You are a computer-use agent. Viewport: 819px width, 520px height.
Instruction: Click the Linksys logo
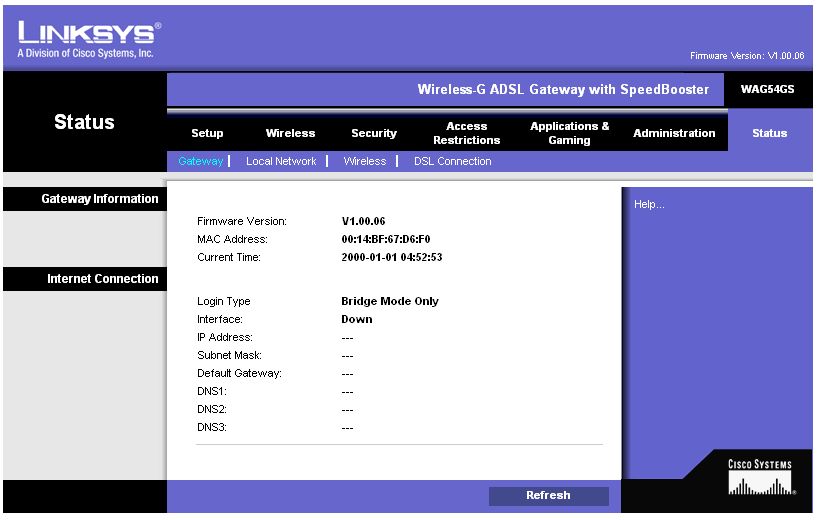[x=89, y=39]
